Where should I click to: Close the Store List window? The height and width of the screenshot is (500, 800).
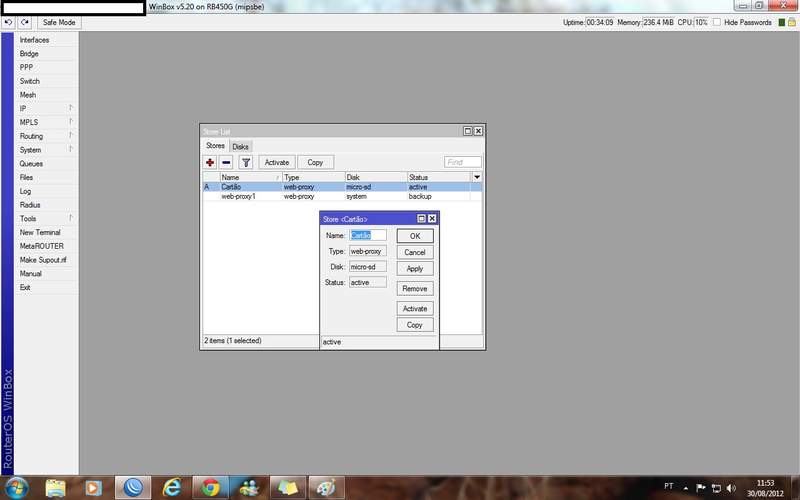point(478,131)
